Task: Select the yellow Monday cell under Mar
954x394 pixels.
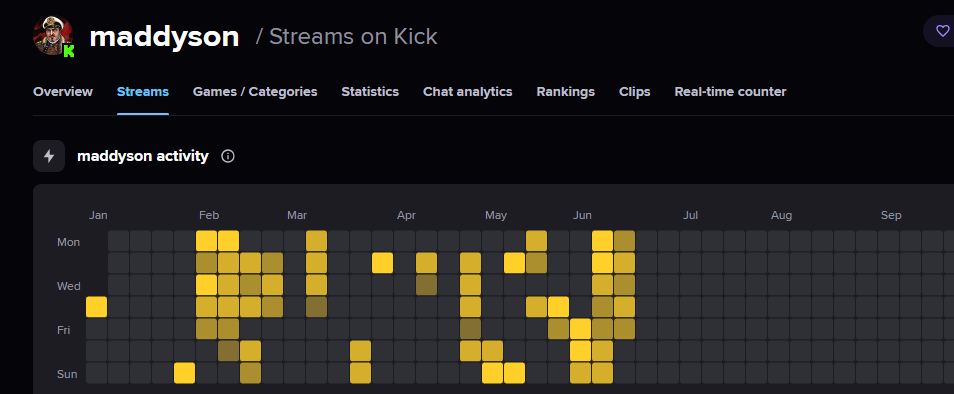Action: pyautogui.click(x=316, y=241)
